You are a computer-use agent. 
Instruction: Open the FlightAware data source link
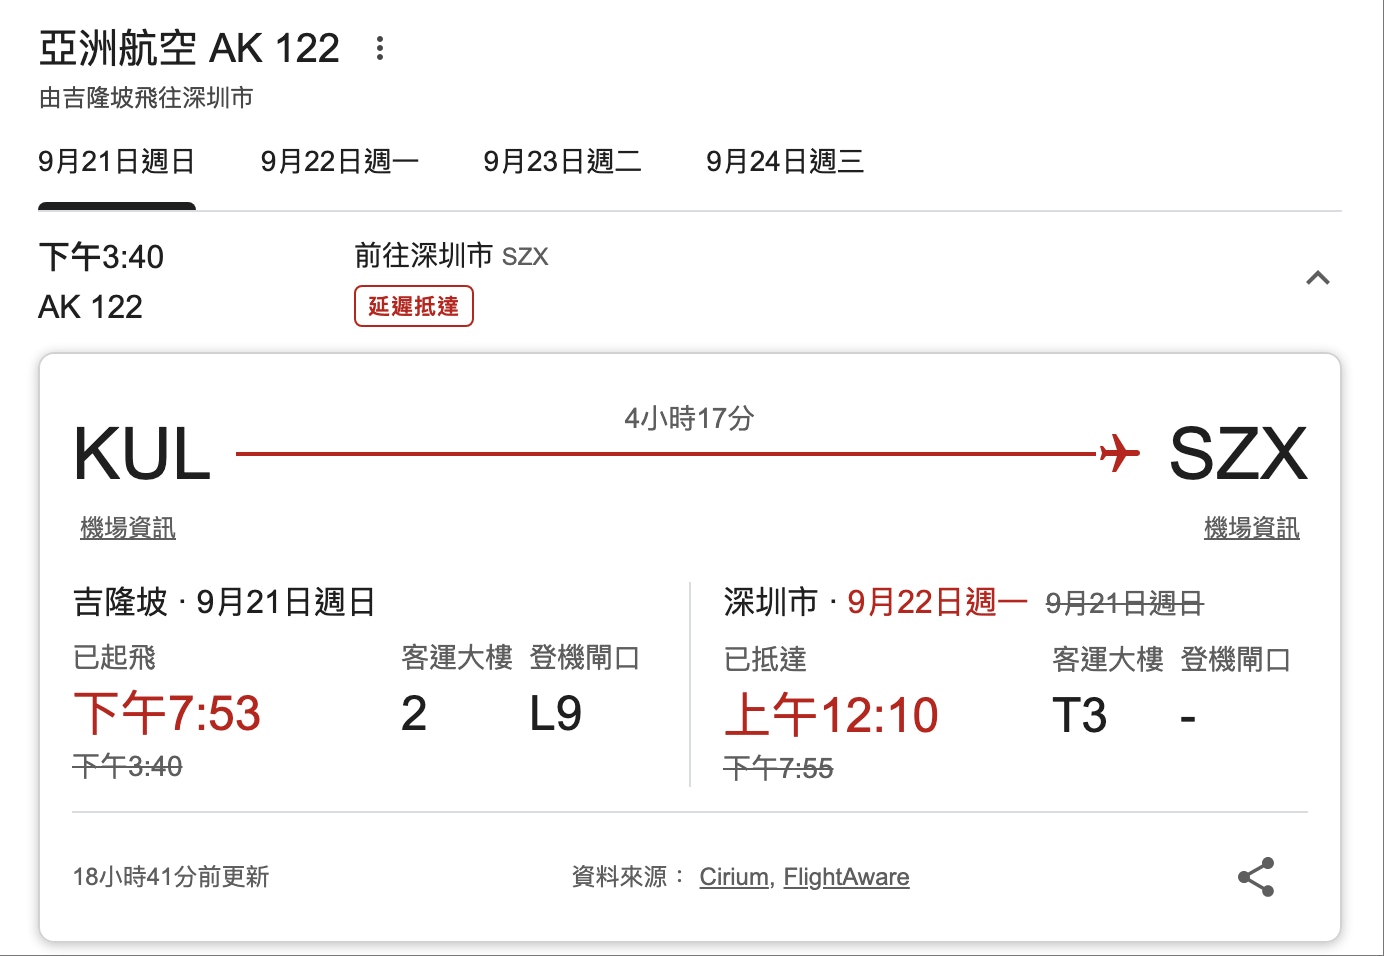tap(846, 876)
